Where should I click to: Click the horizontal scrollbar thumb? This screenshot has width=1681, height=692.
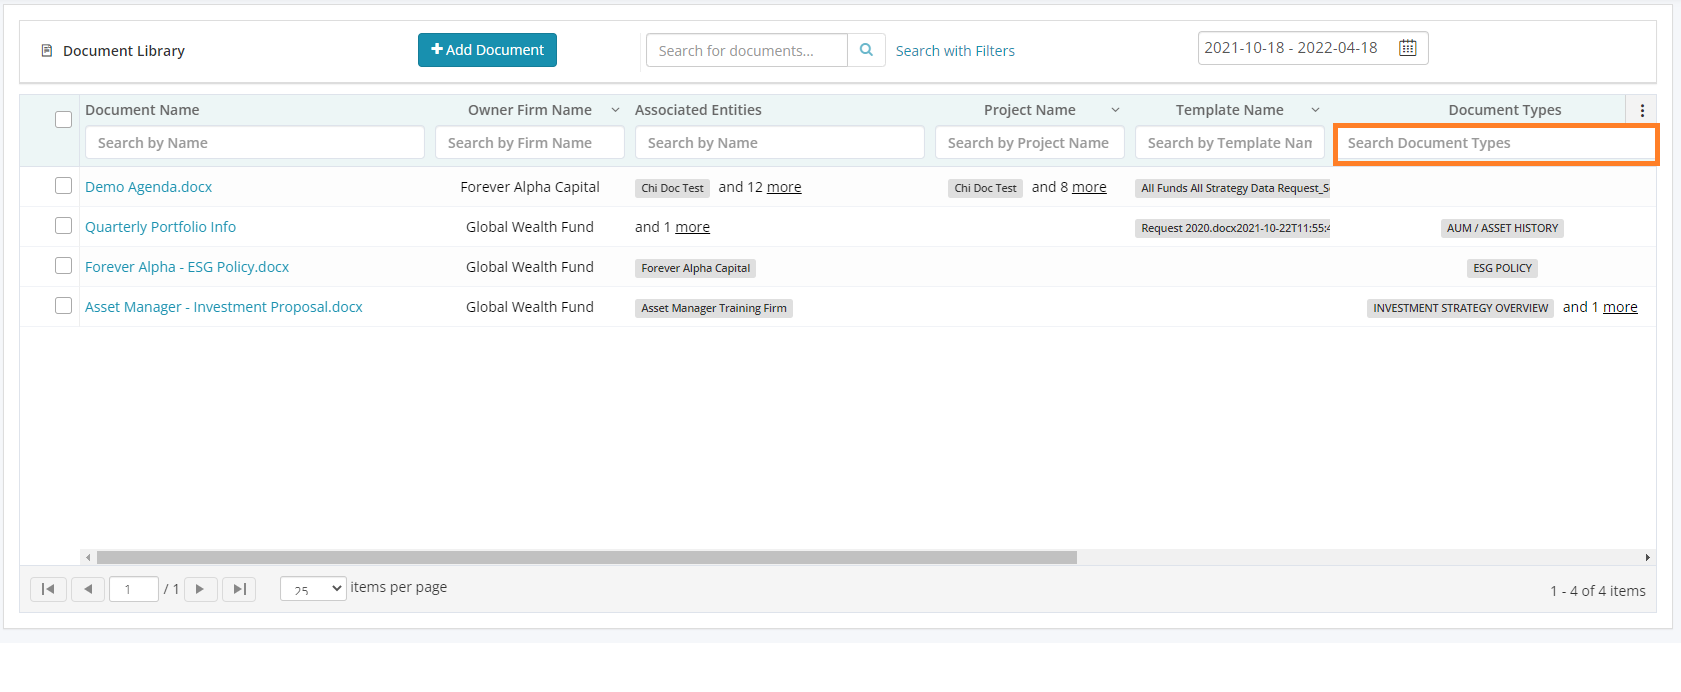(587, 557)
